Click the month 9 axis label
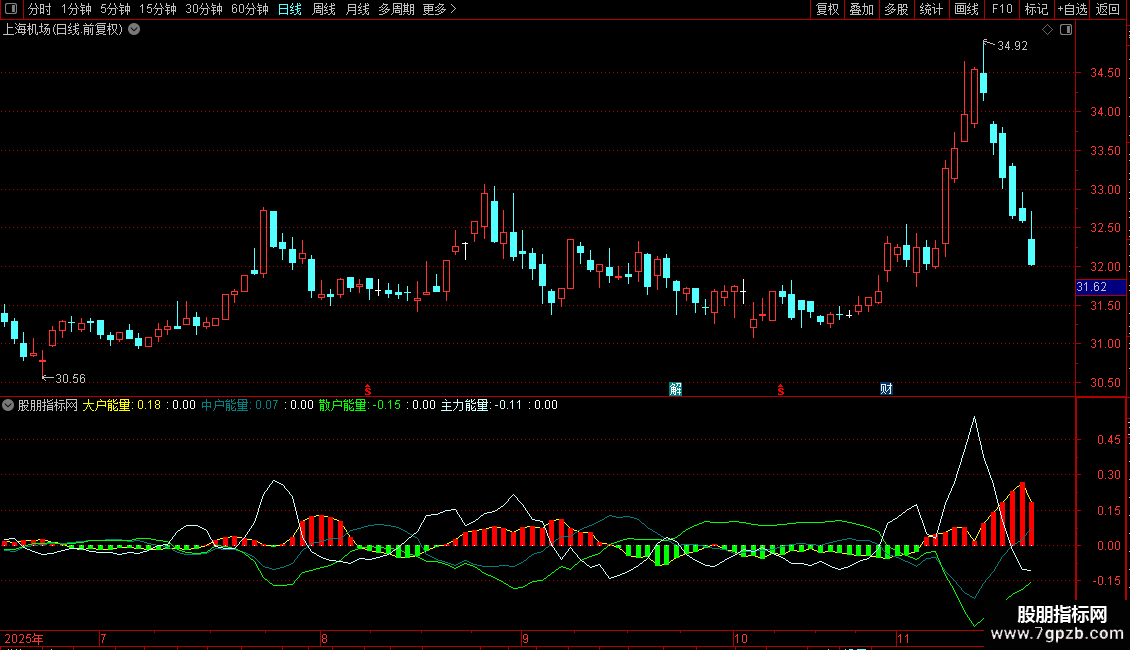This screenshot has height=650, width=1130. tap(525, 638)
